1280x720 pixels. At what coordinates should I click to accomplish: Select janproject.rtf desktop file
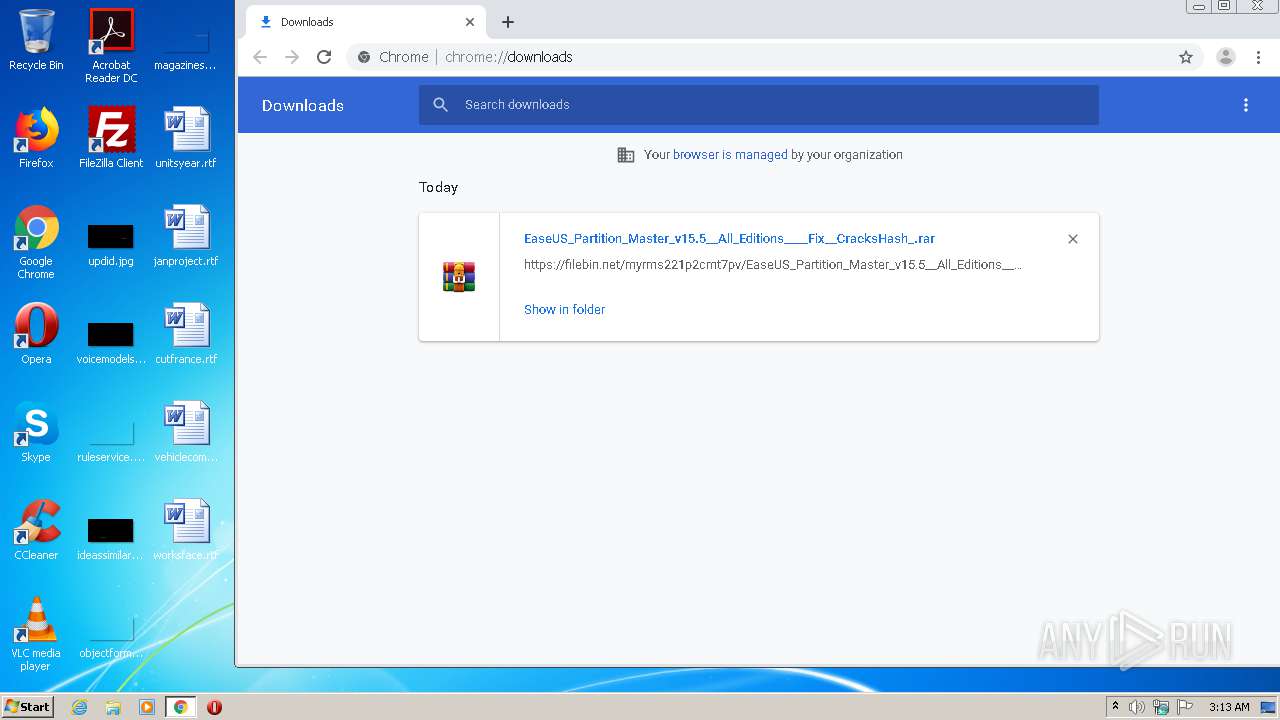186,236
